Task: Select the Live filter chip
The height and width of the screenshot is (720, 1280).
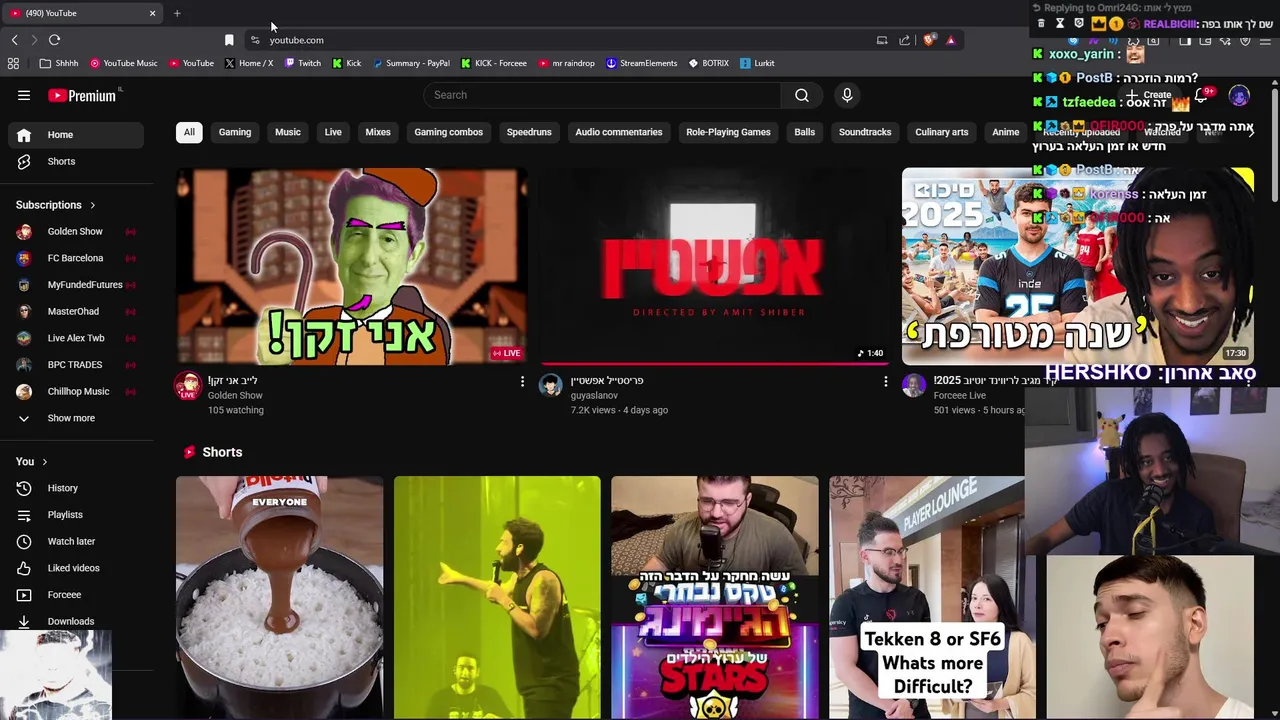Action: pyautogui.click(x=333, y=132)
